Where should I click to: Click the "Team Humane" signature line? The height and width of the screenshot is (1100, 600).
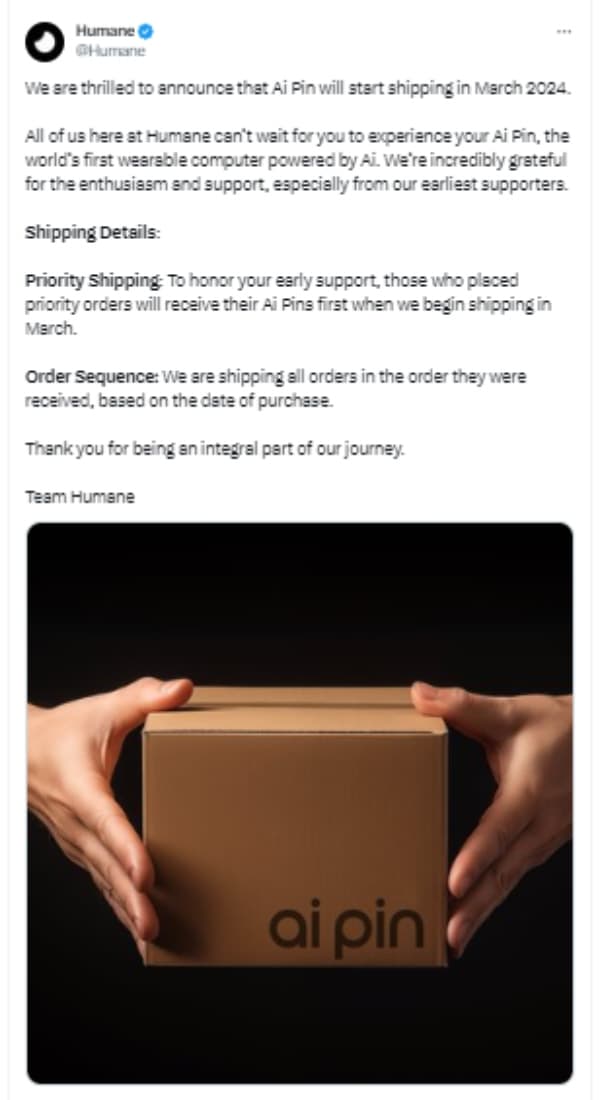(x=79, y=497)
